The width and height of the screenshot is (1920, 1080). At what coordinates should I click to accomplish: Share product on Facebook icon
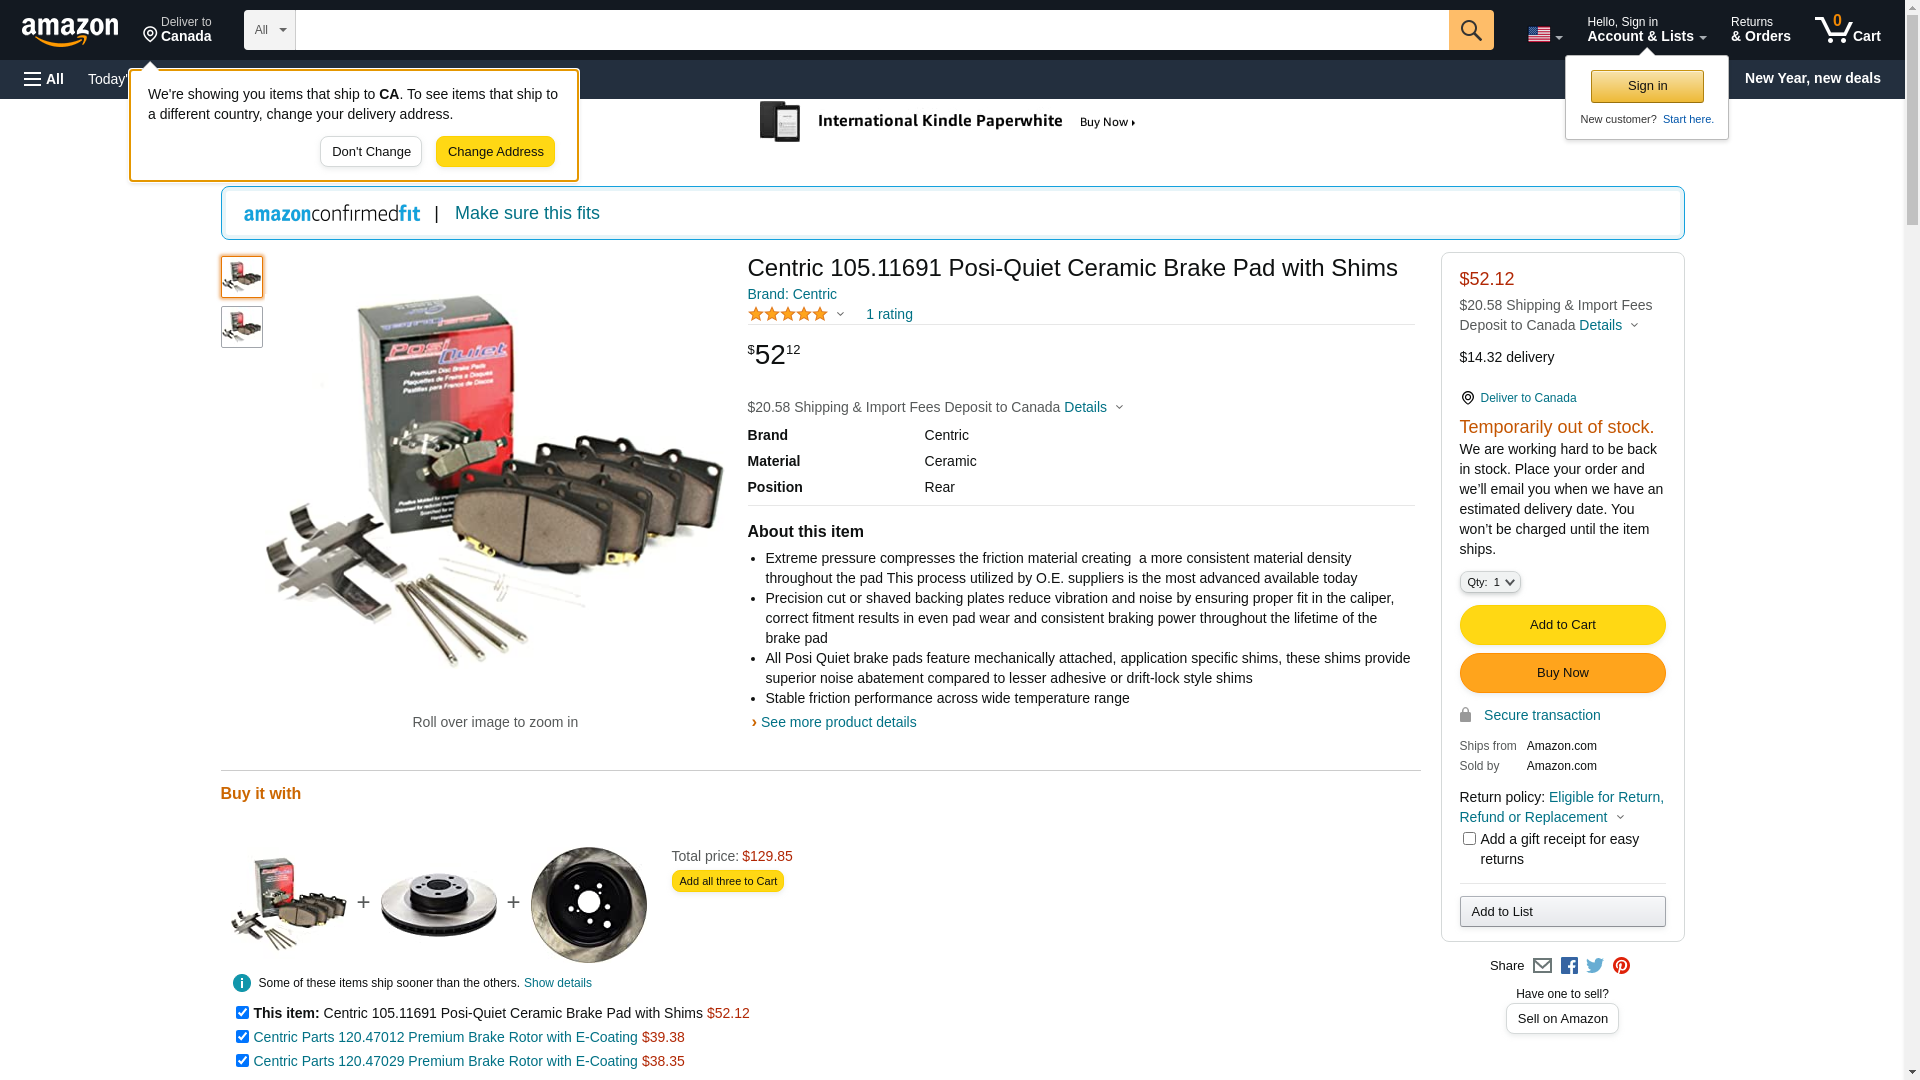1569,966
